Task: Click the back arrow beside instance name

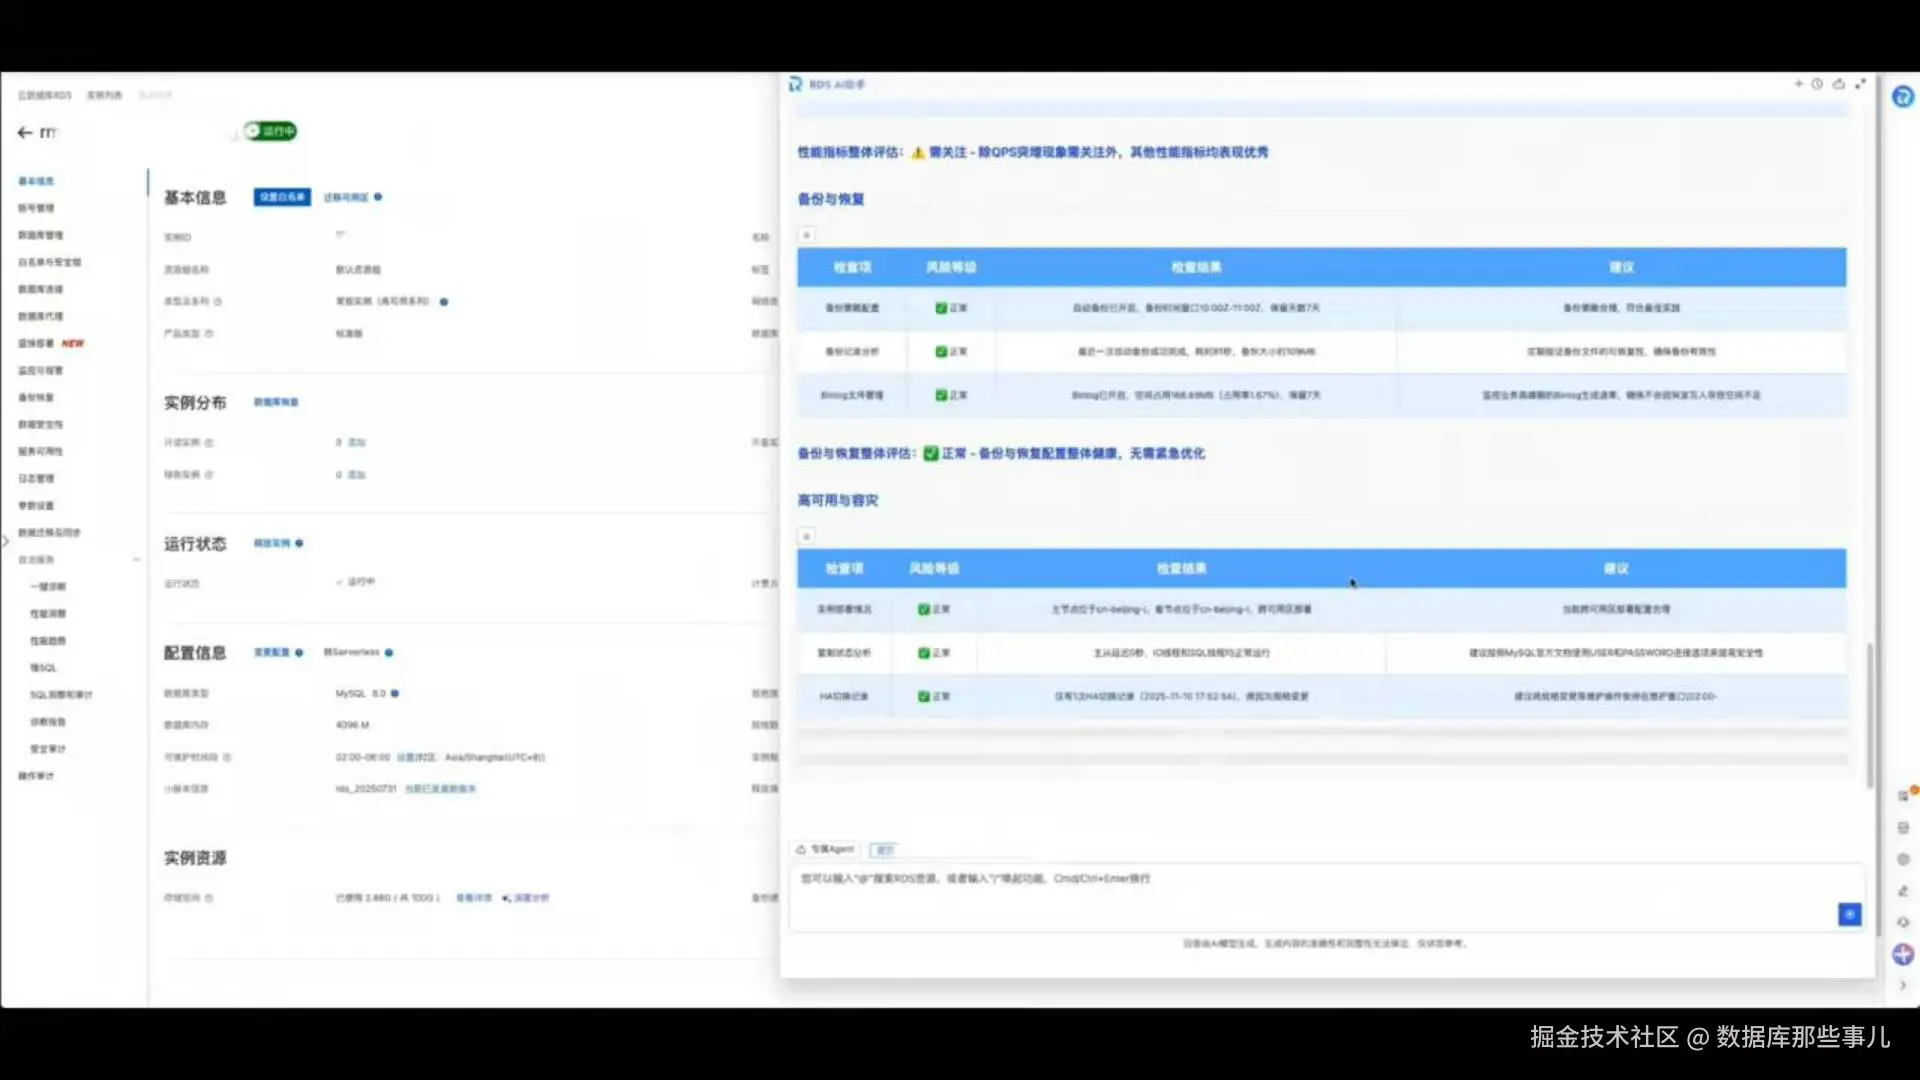Action: point(25,132)
